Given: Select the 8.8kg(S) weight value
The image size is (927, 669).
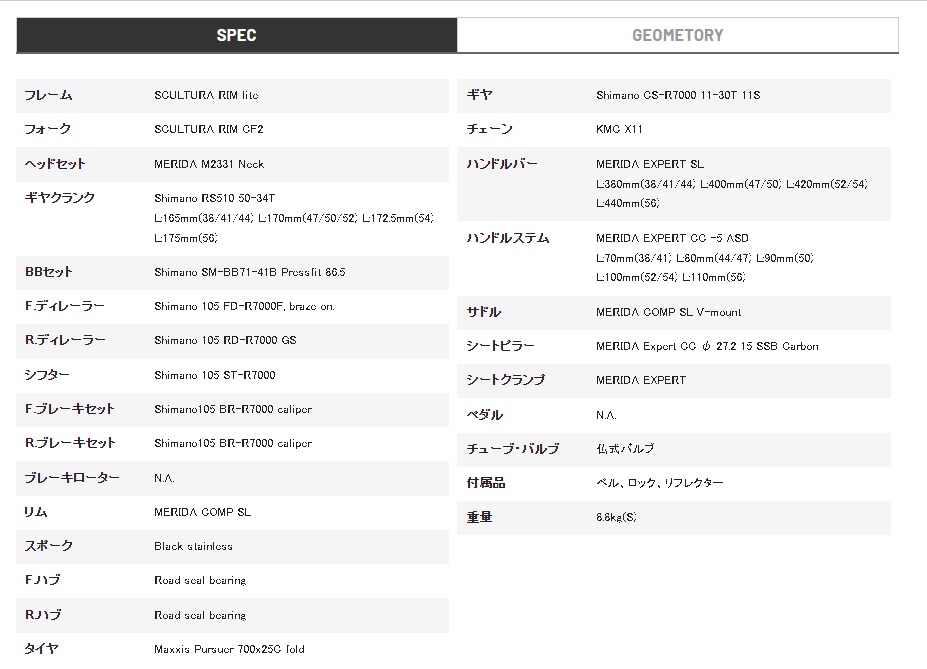Looking at the screenshot, I should pos(616,517).
